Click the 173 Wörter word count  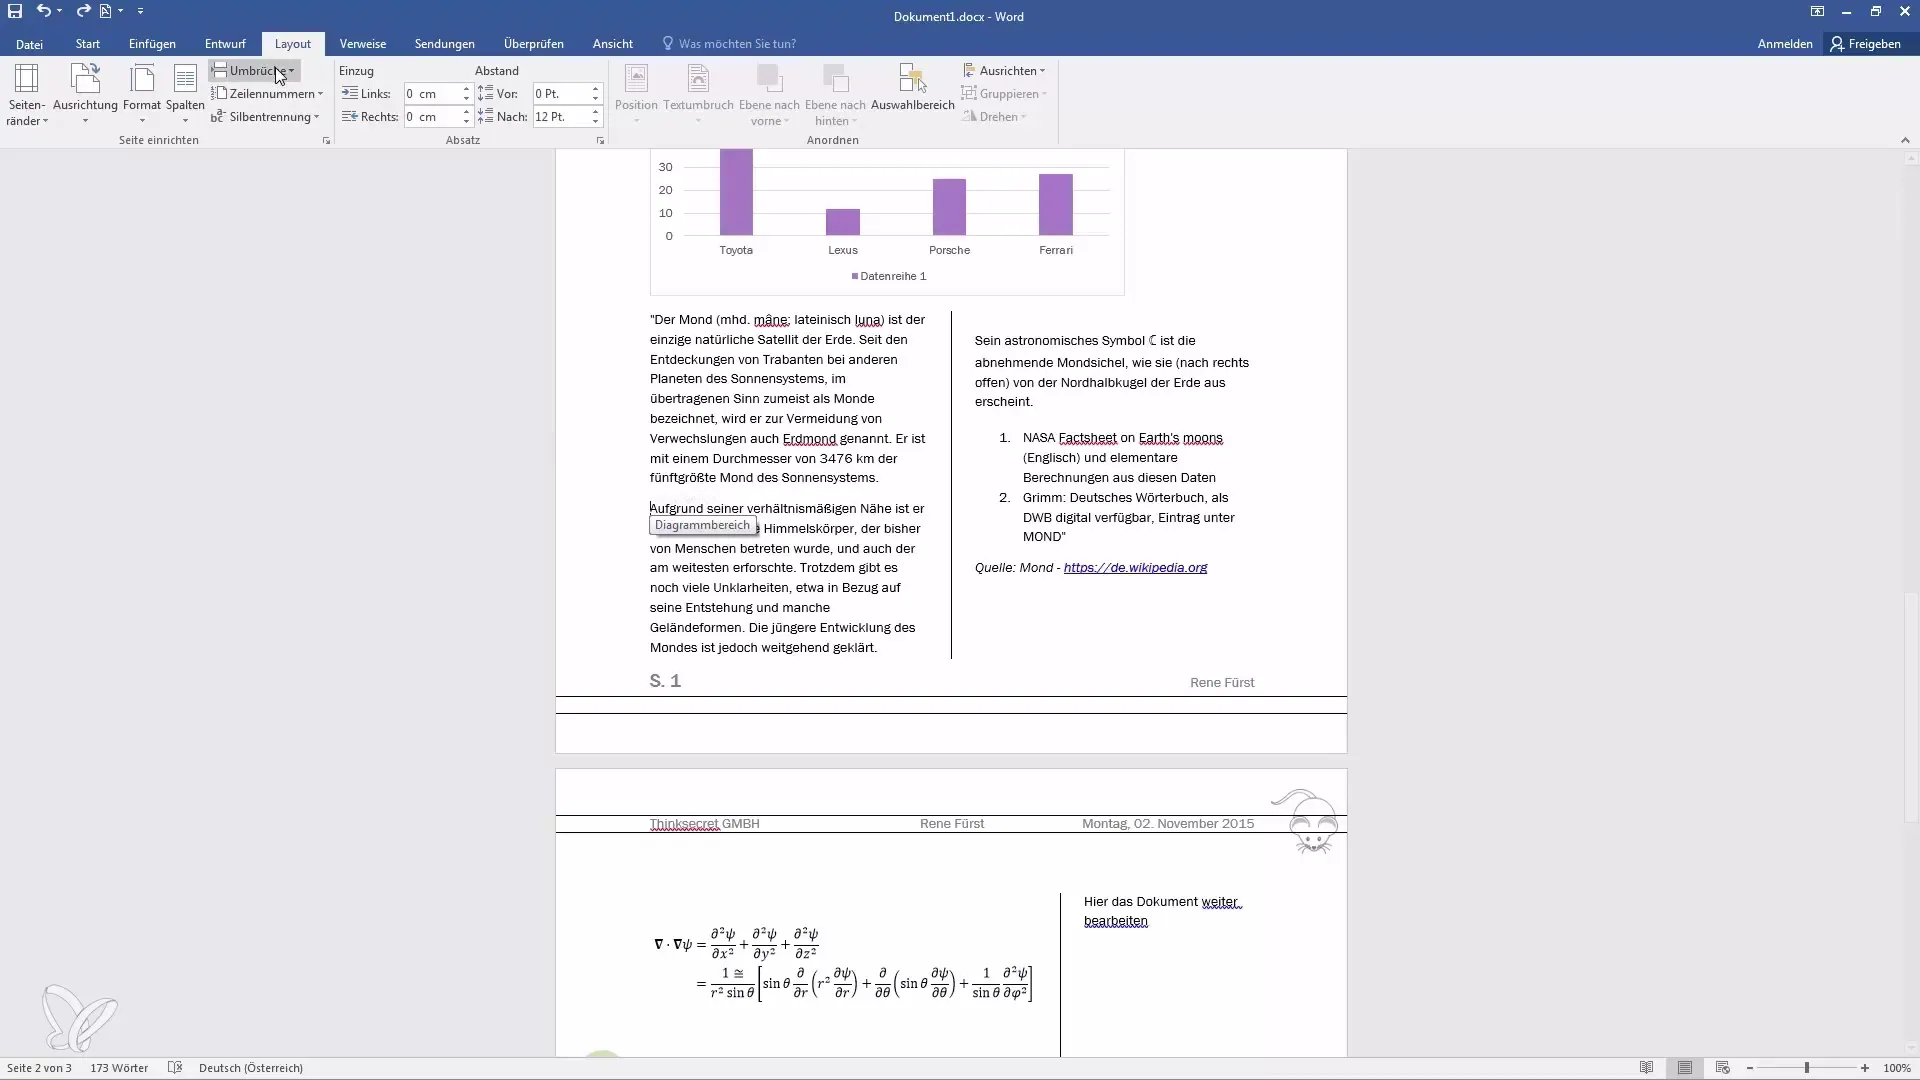pos(119,1068)
